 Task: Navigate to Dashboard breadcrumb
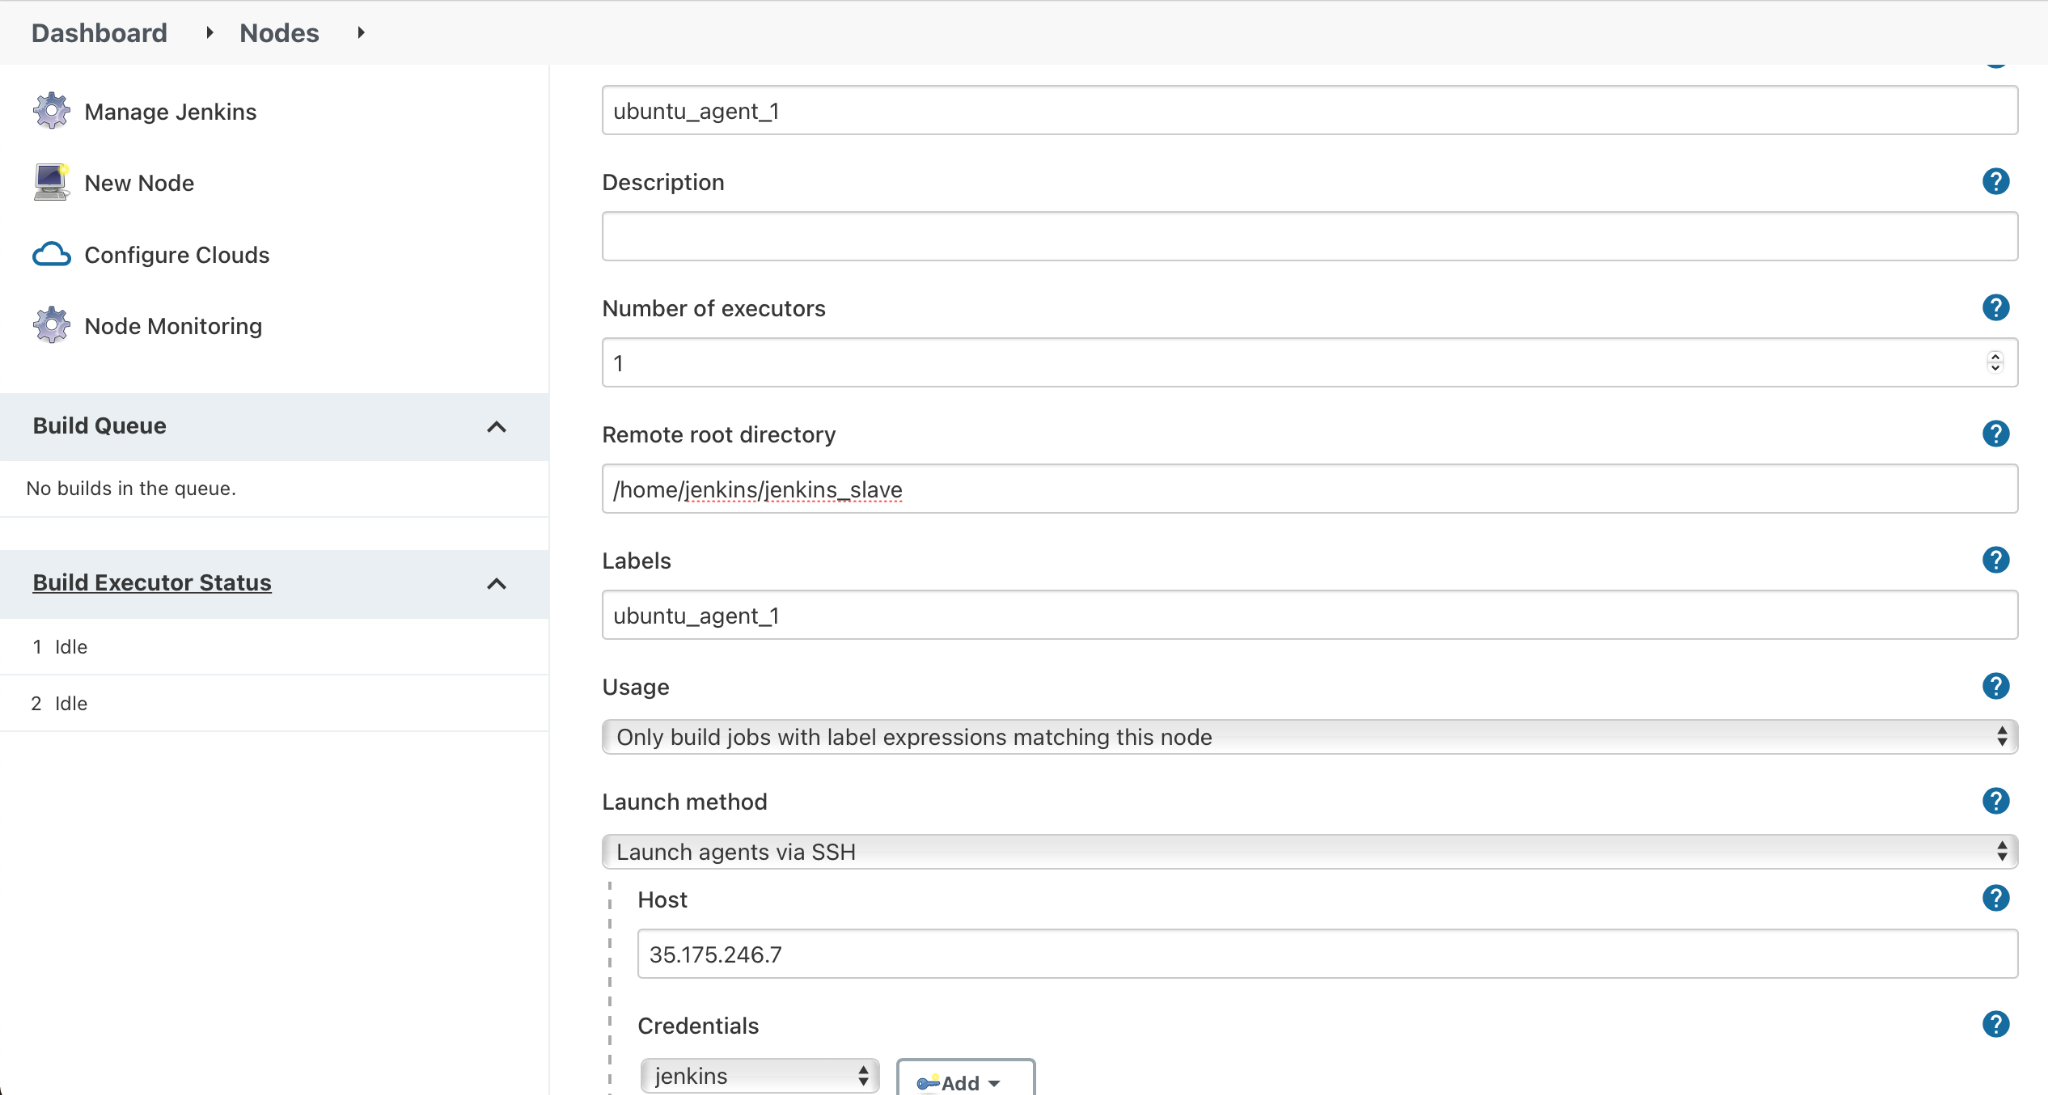click(99, 32)
